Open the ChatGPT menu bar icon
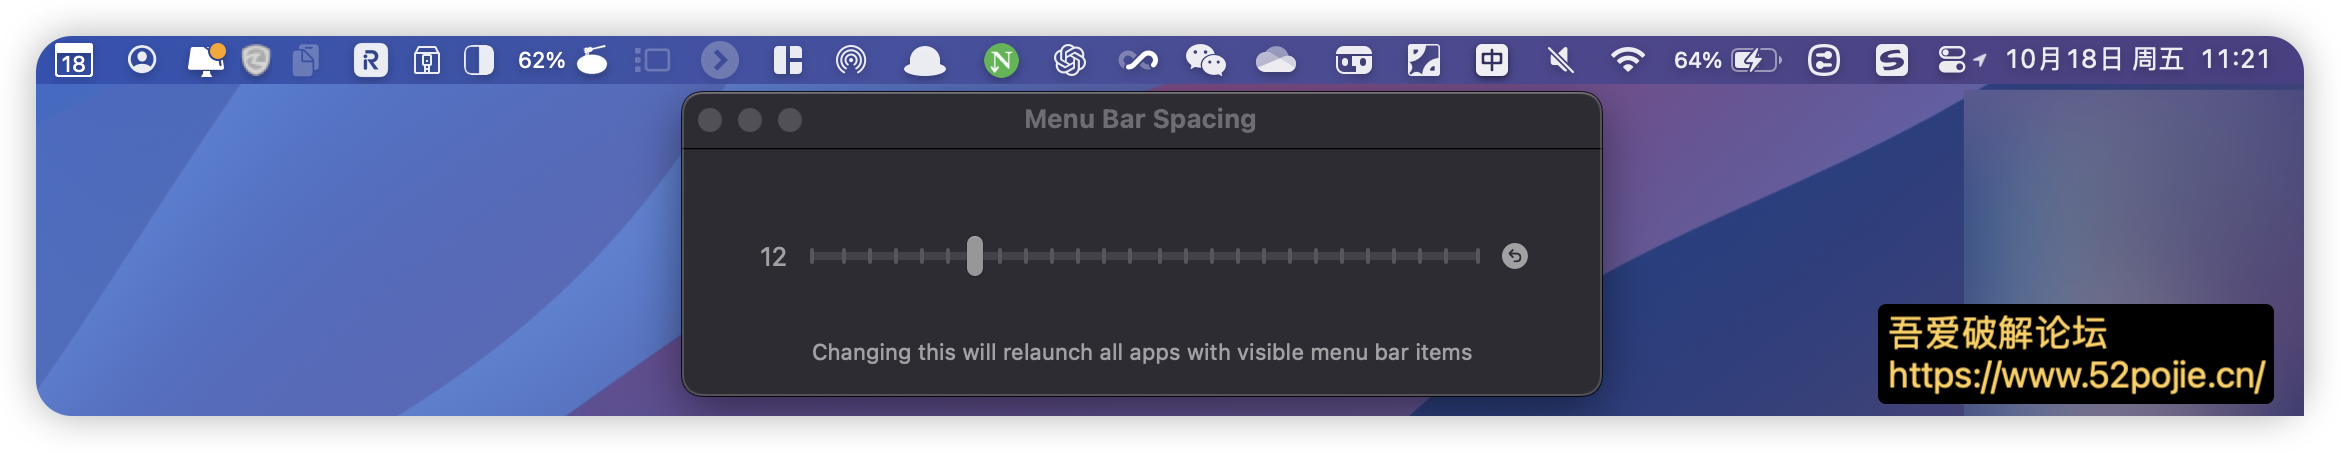2340x452 pixels. [1070, 61]
